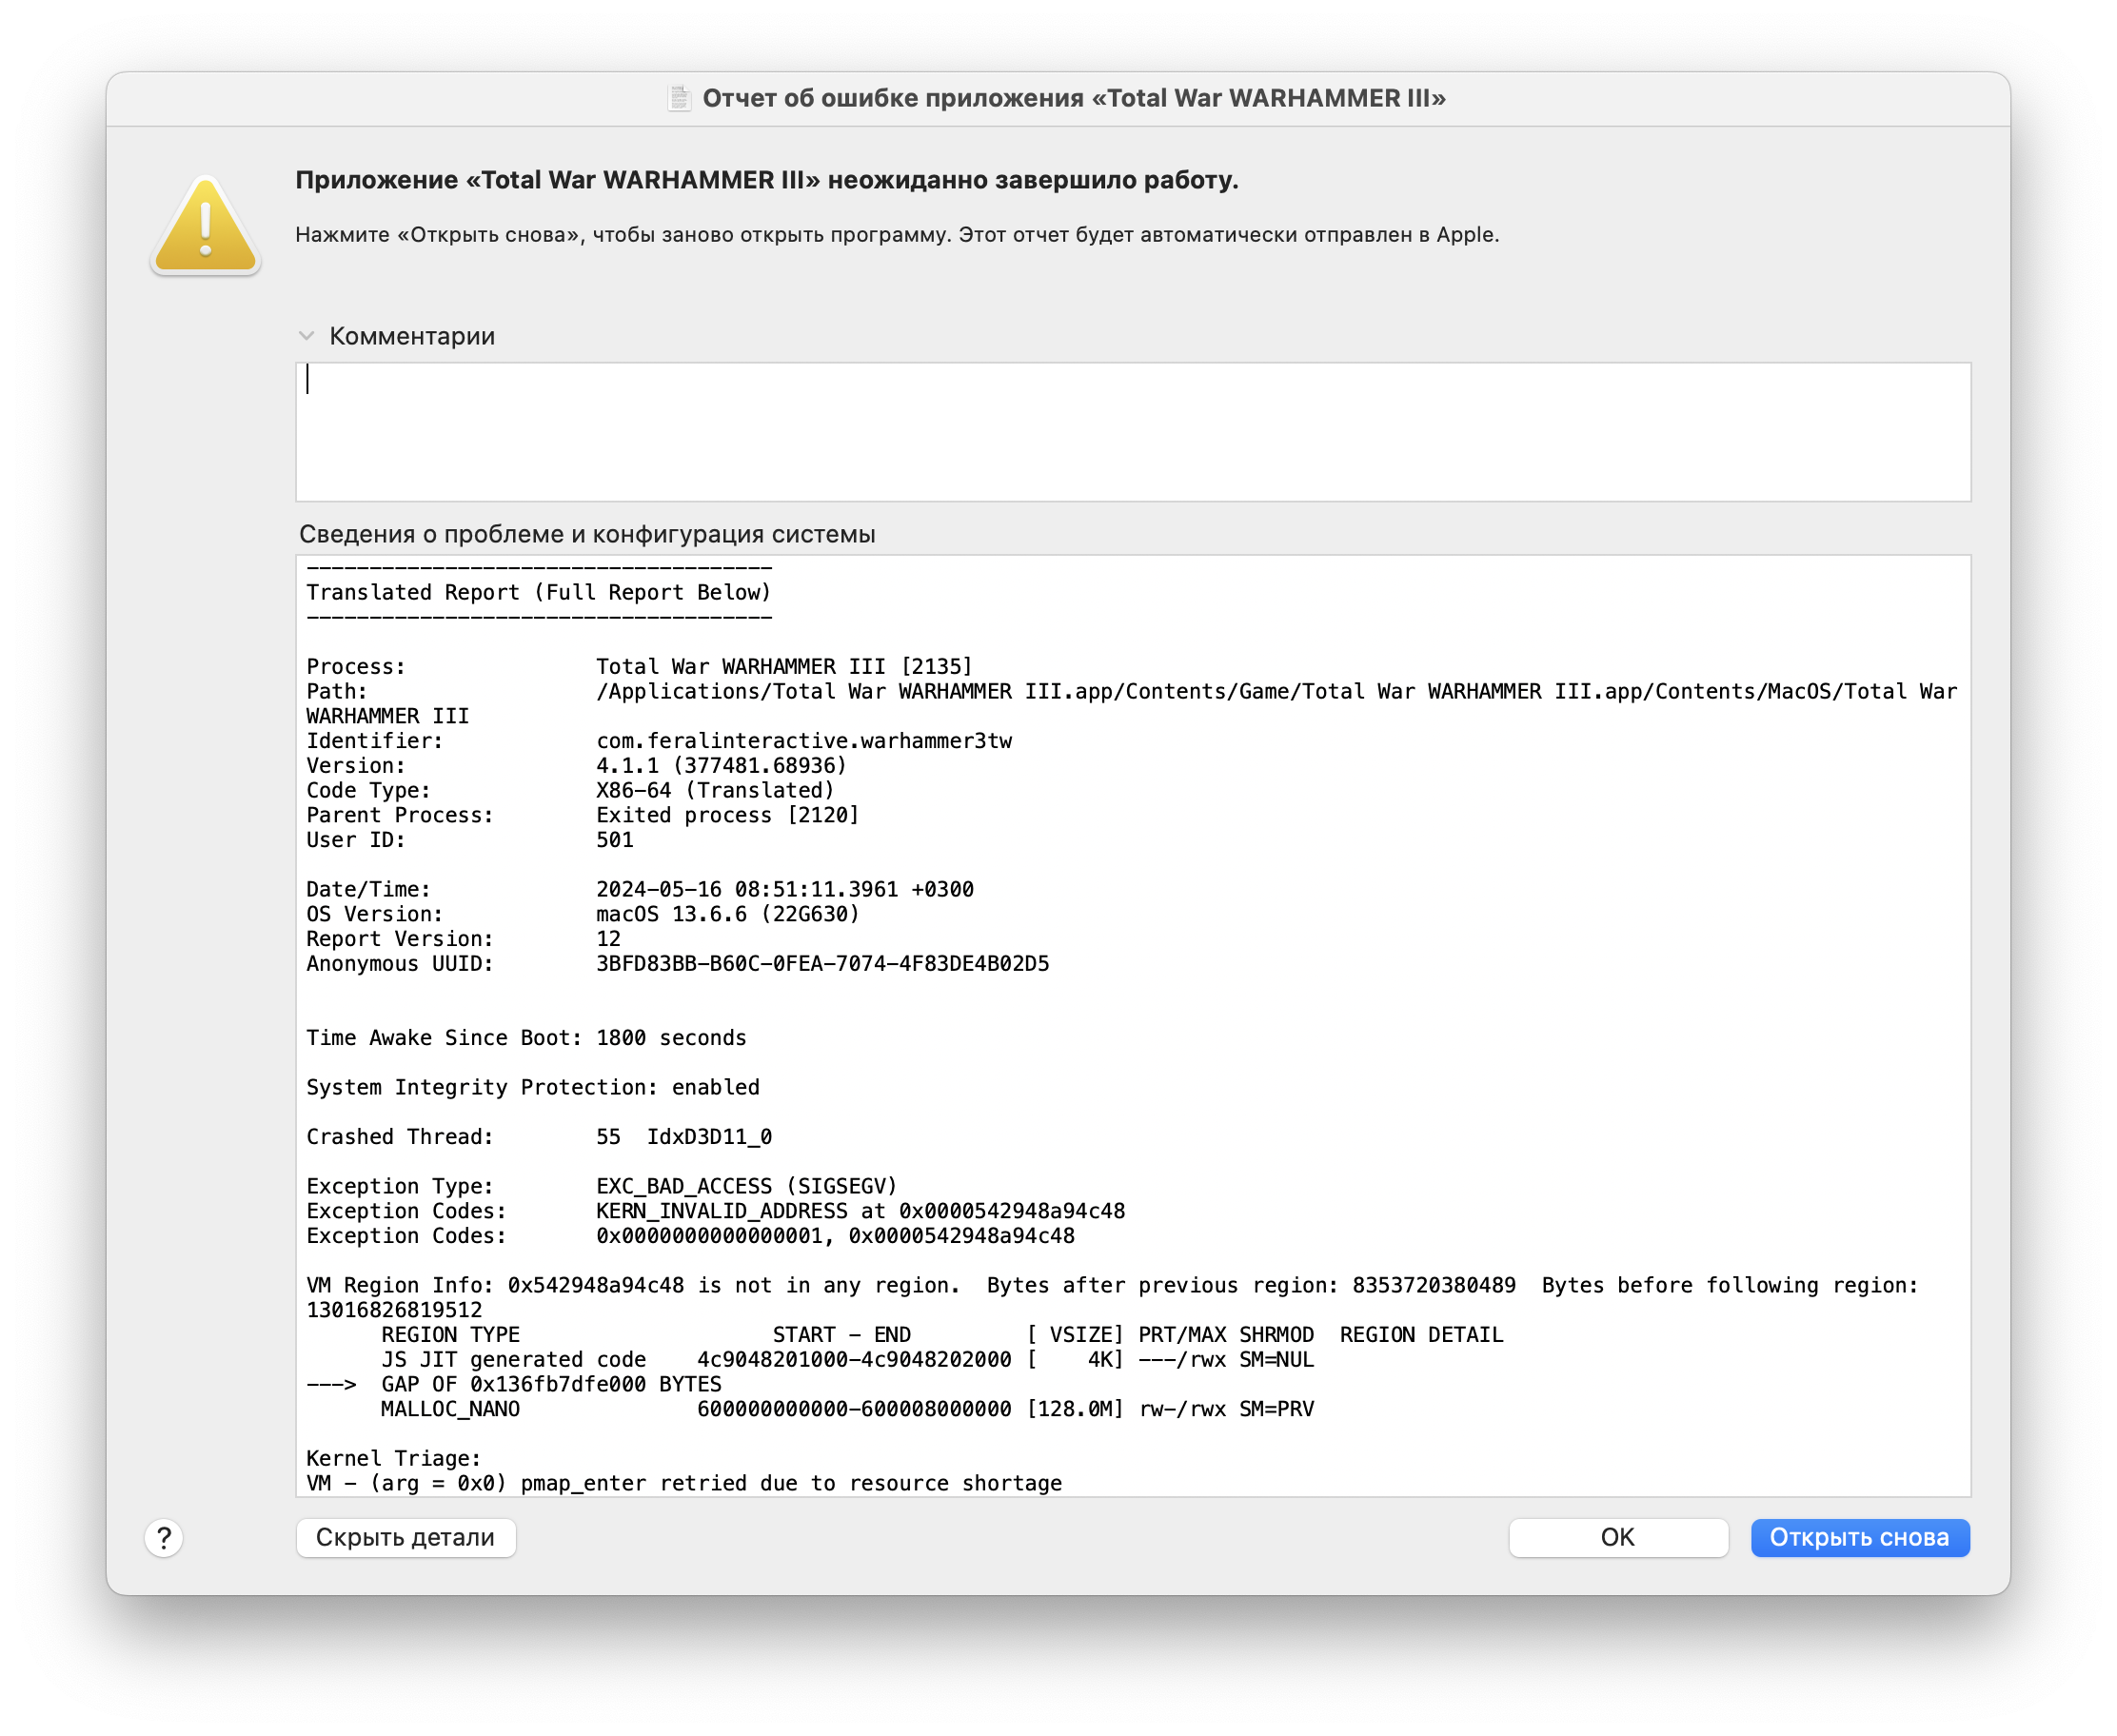Click the bold crash headline text
The height and width of the screenshot is (1736, 2117).
click(x=766, y=180)
